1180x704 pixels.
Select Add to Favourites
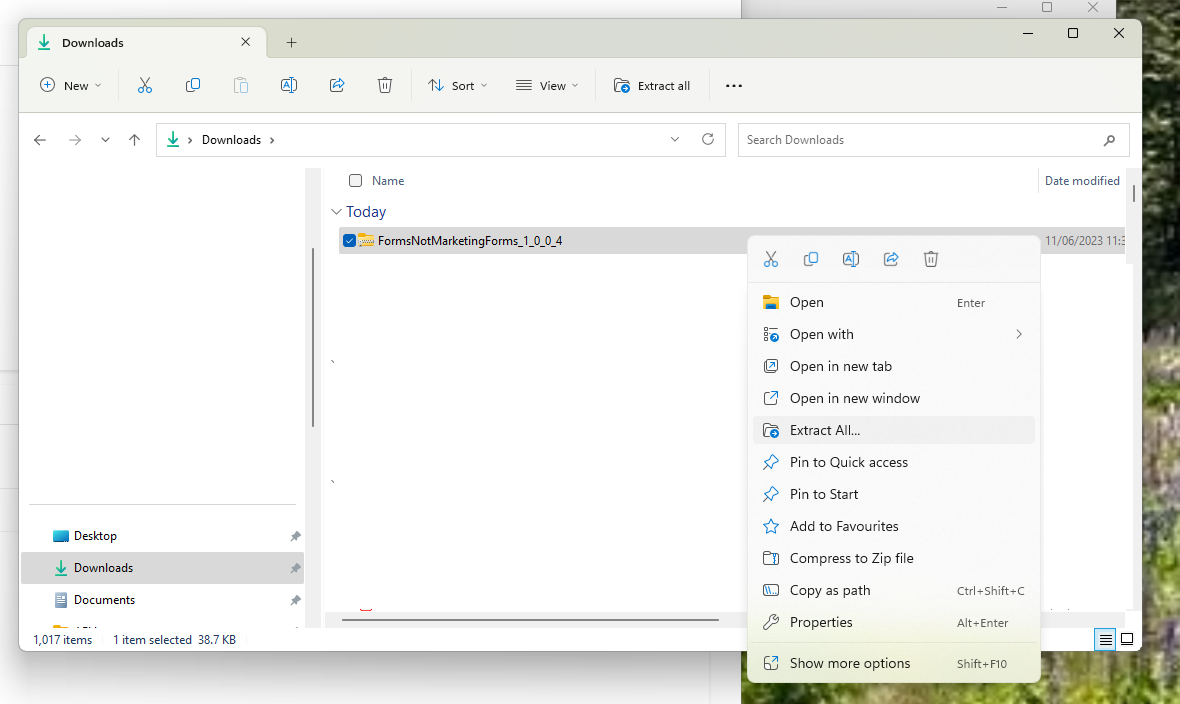[x=893, y=526]
